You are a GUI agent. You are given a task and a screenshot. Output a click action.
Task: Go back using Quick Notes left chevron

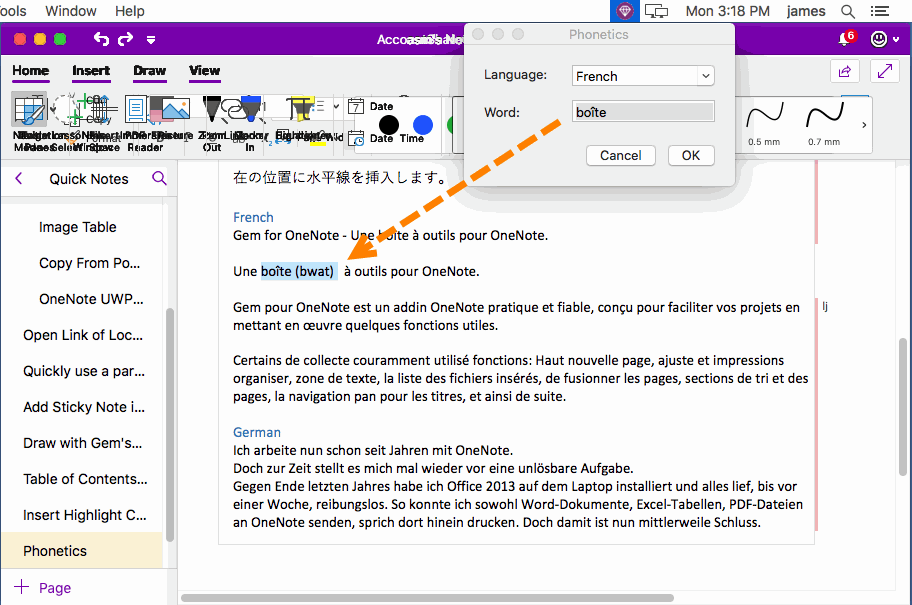19,179
